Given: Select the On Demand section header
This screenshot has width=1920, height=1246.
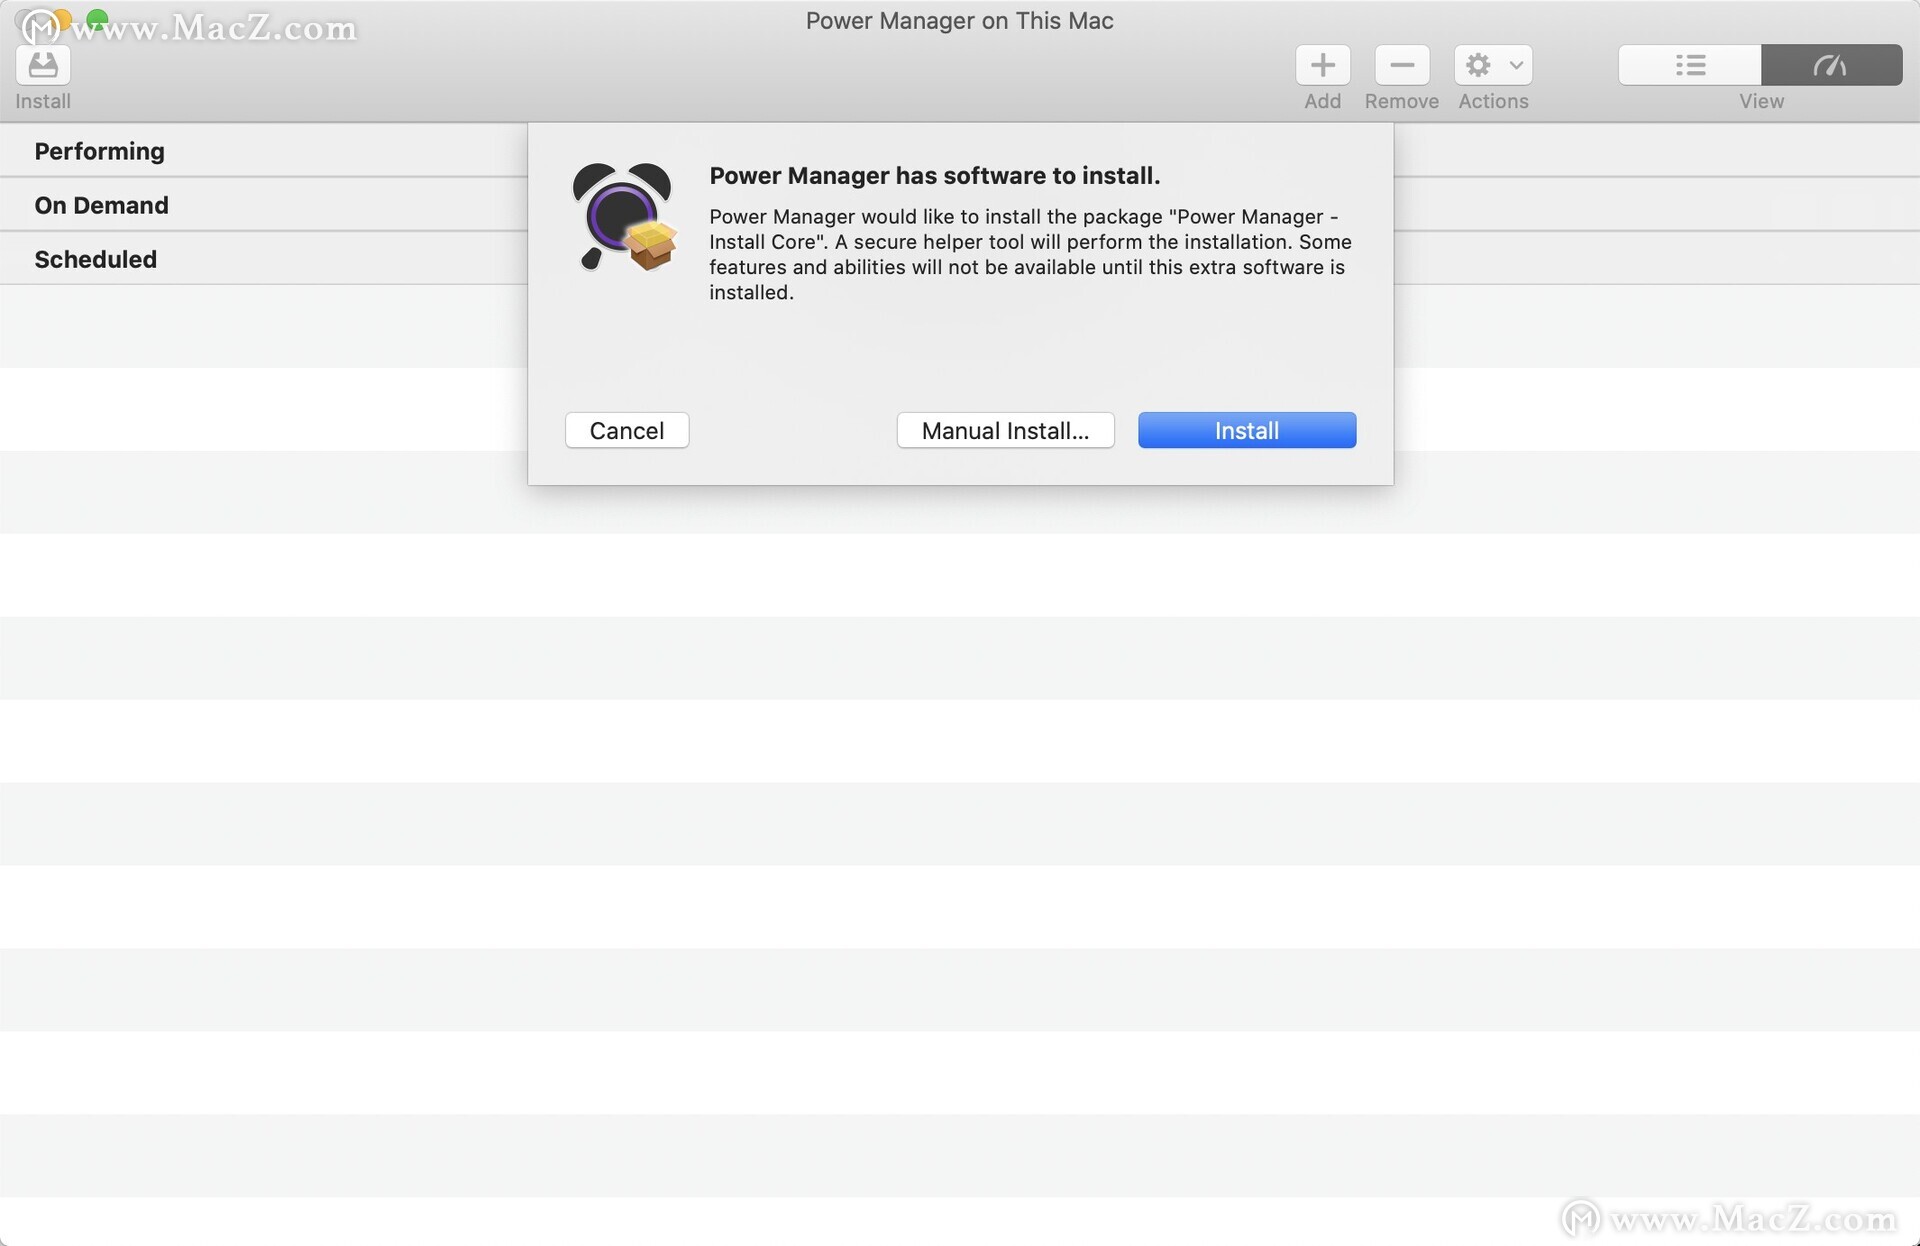Looking at the screenshot, I should 101,205.
